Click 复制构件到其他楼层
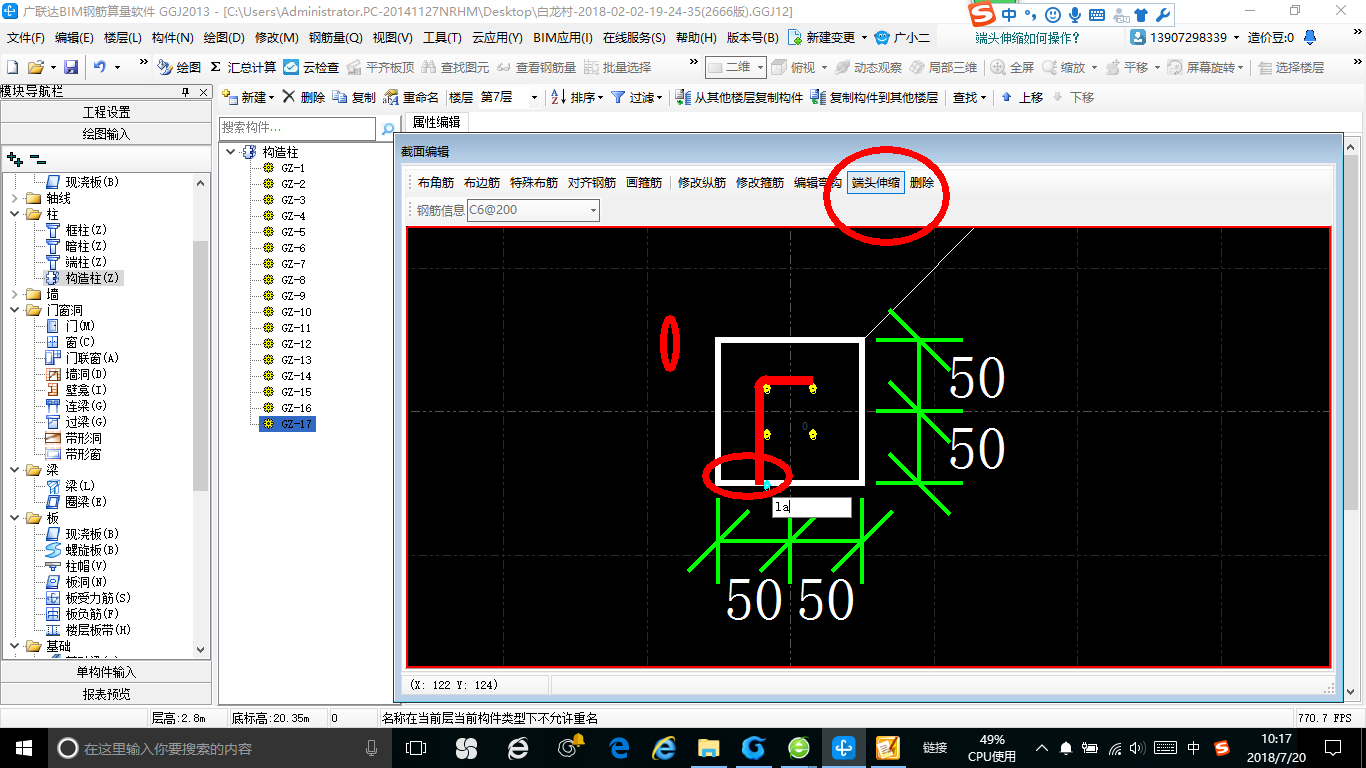This screenshot has width=1366, height=768. click(874, 97)
